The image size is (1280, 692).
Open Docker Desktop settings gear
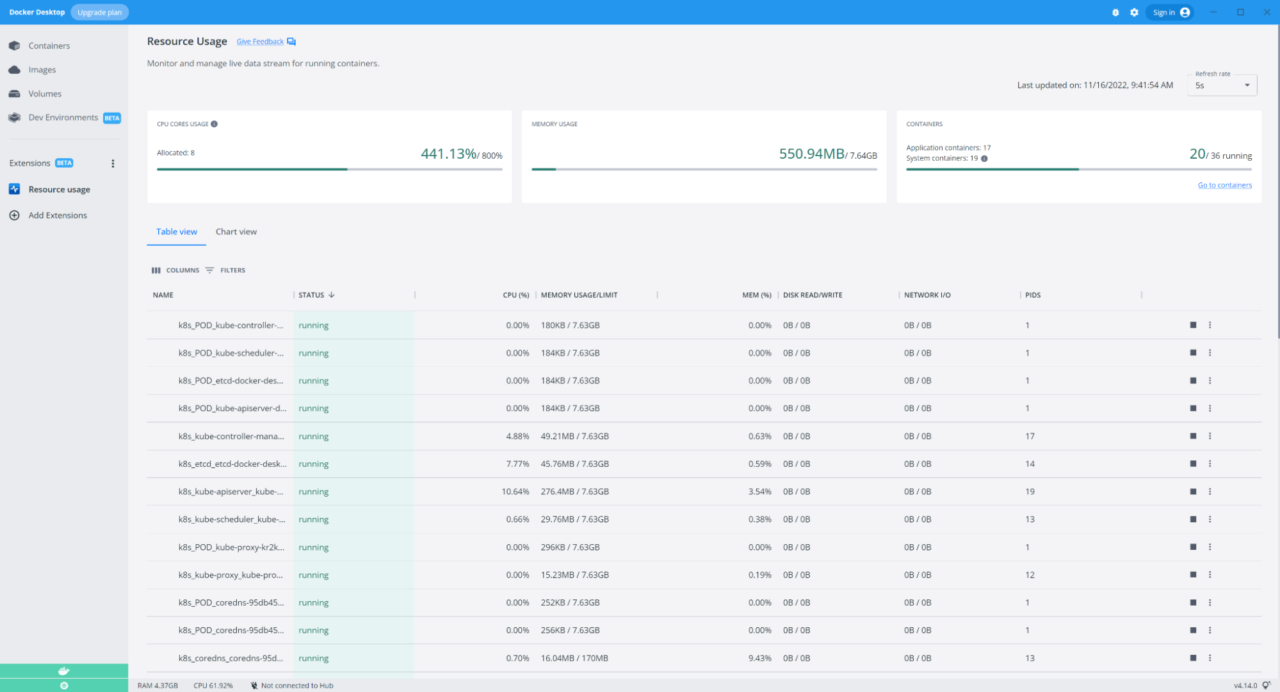1134,12
